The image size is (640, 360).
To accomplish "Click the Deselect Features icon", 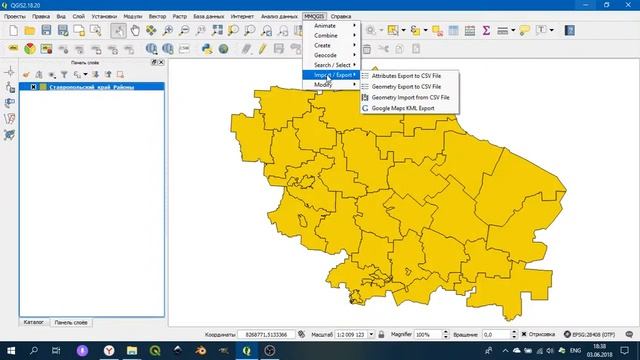I will tap(437, 30).
